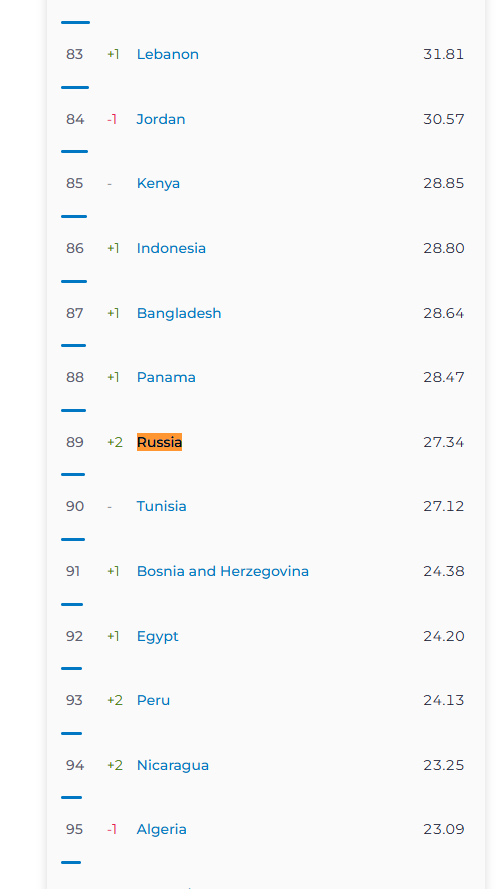Click rank number 89 beside Russia
The image size is (499, 889).
coord(75,442)
